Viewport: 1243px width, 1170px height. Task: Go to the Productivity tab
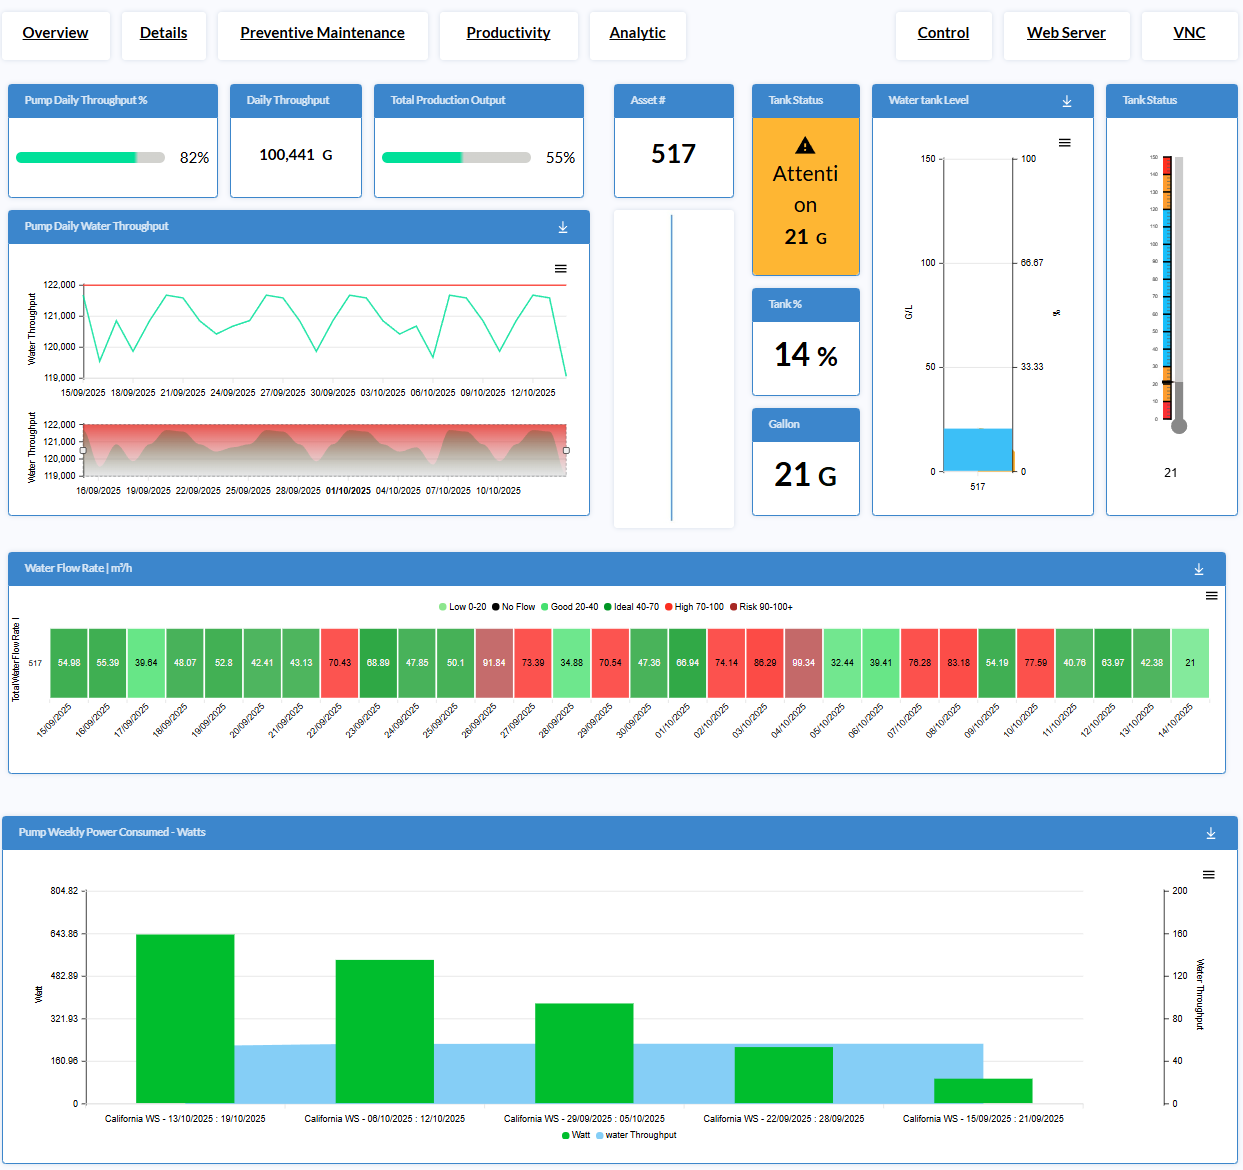coord(508,33)
